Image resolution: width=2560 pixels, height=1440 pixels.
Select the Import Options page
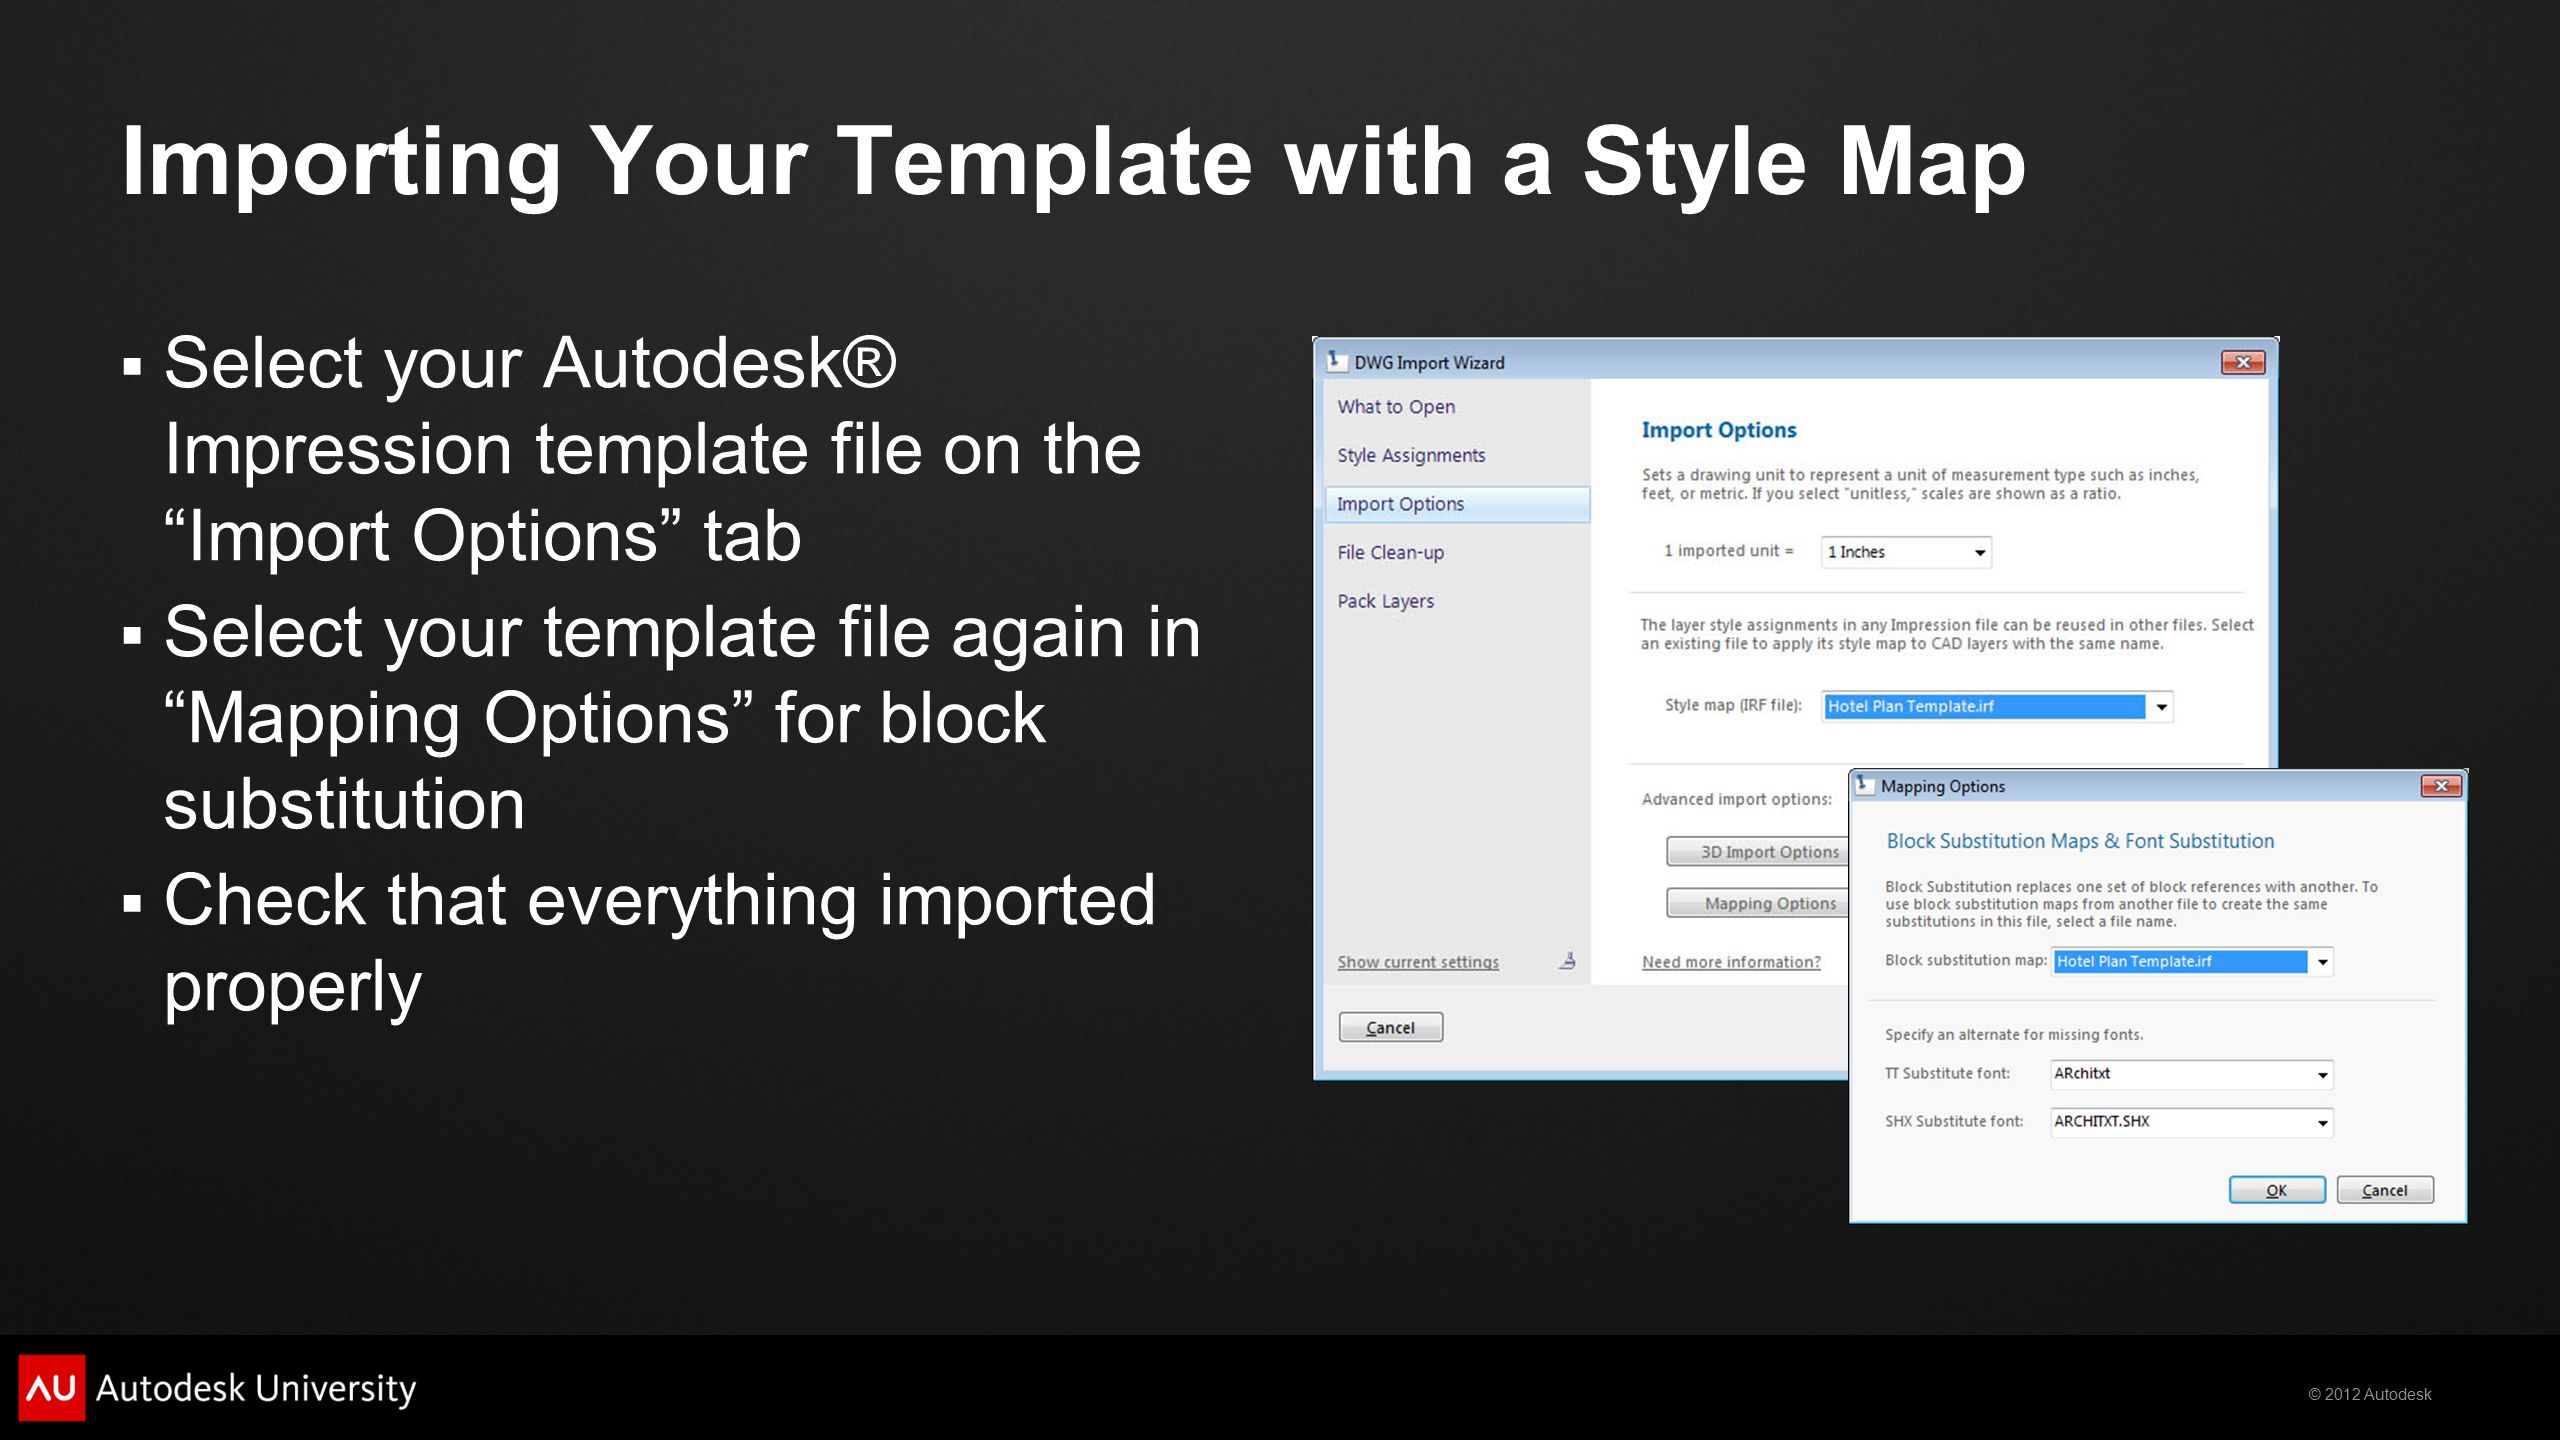1457,504
